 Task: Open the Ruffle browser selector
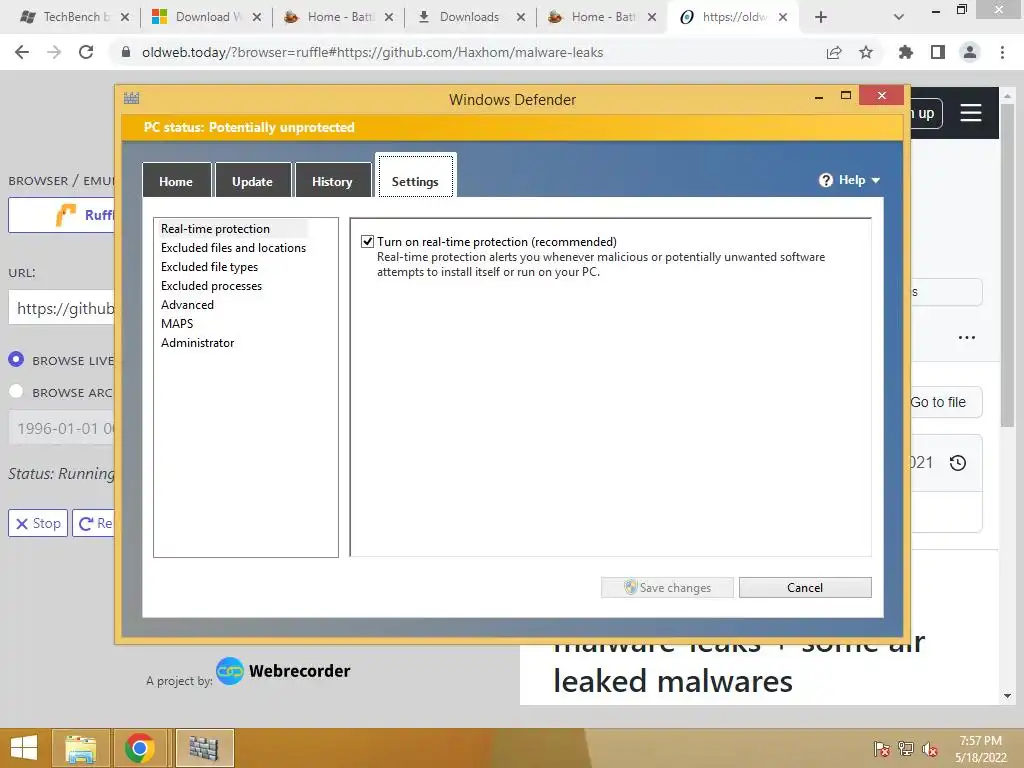point(62,215)
